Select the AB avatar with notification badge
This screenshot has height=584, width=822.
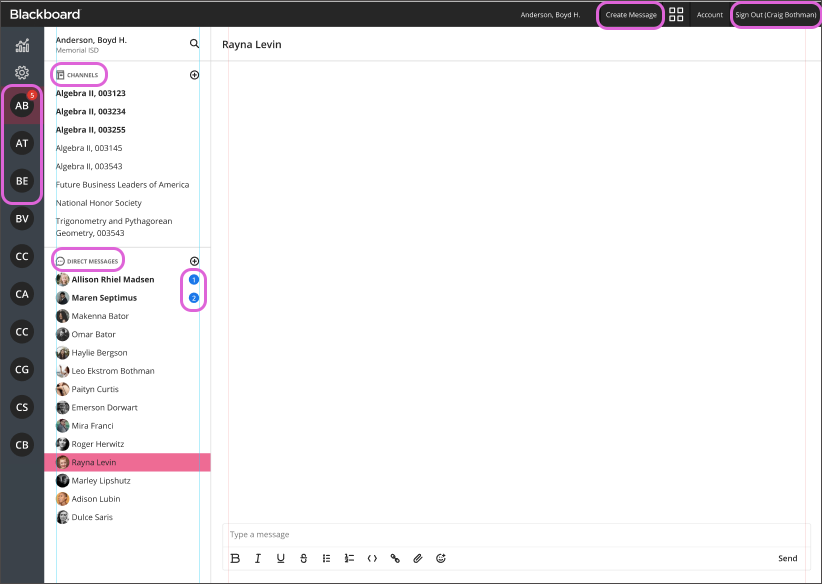[22, 105]
